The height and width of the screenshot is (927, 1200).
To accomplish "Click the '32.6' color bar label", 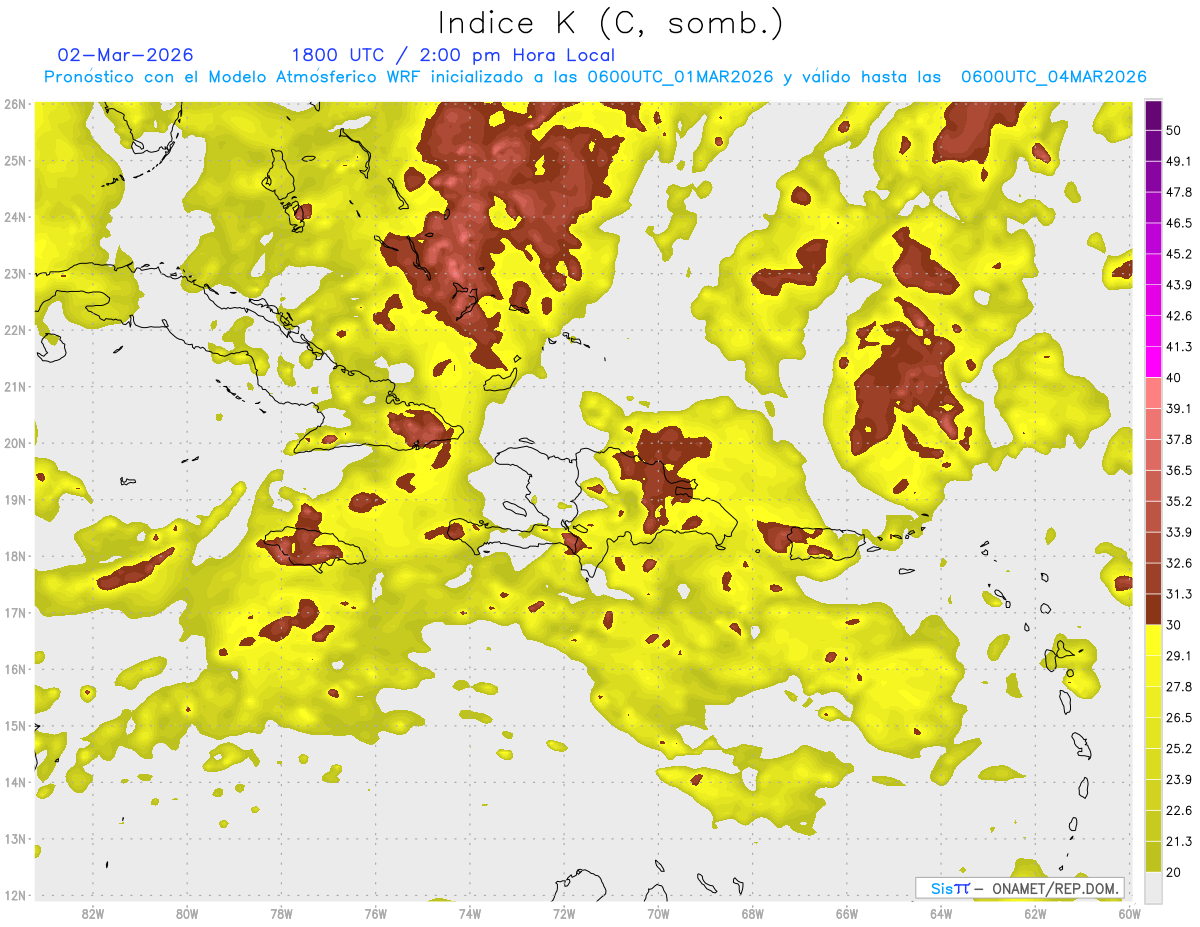I will (x=1178, y=563).
